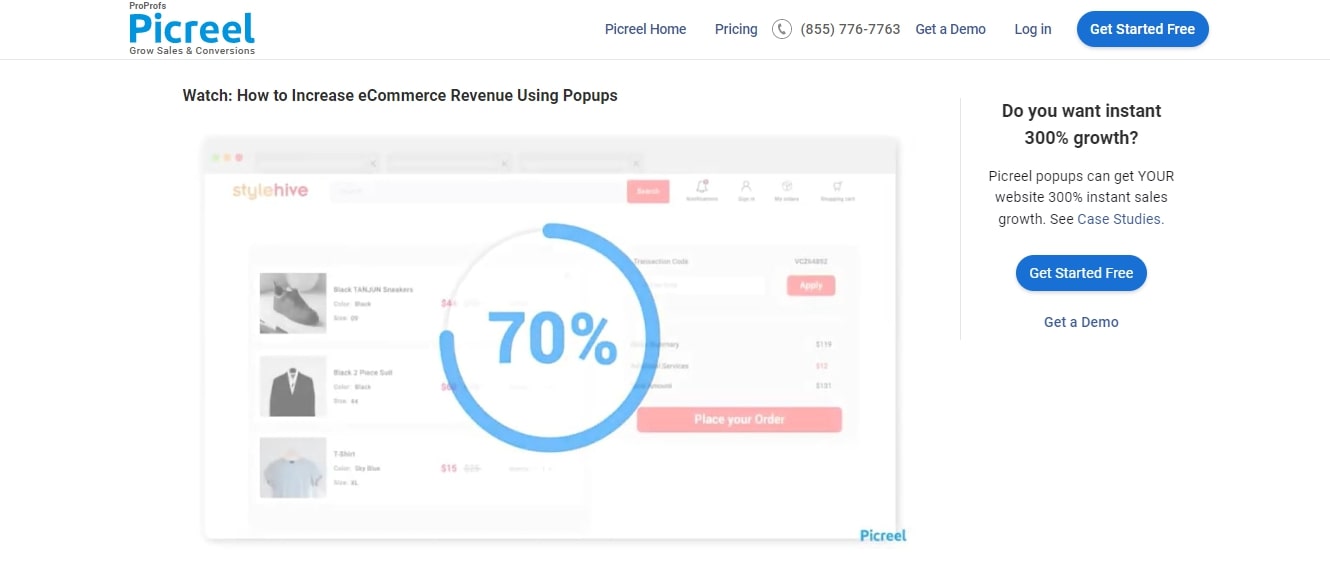Image resolution: width=1330 pixels, height=578 pixels.
Task: Click the Shopping cart icon
Action: coord(837,185)
